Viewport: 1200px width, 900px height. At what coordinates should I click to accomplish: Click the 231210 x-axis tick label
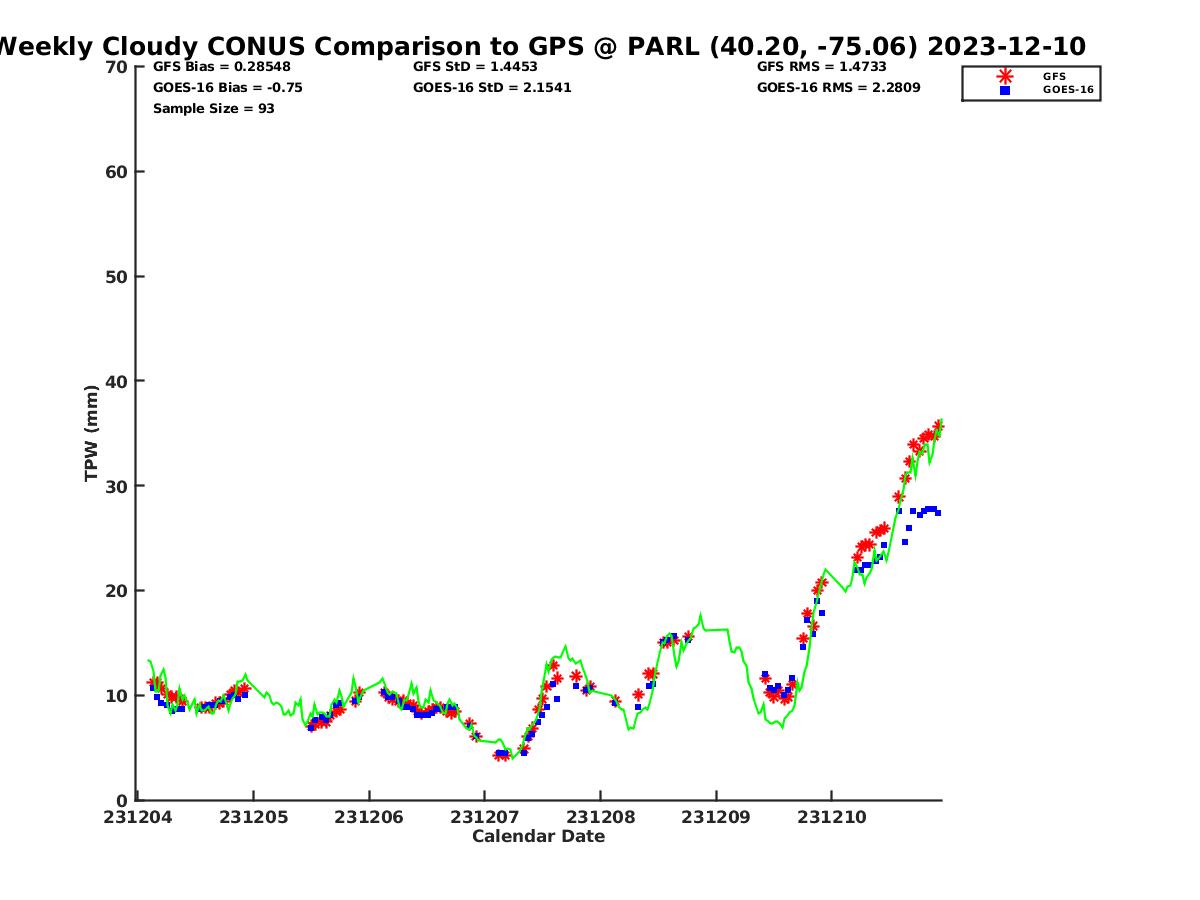click(x=832, y=818)
